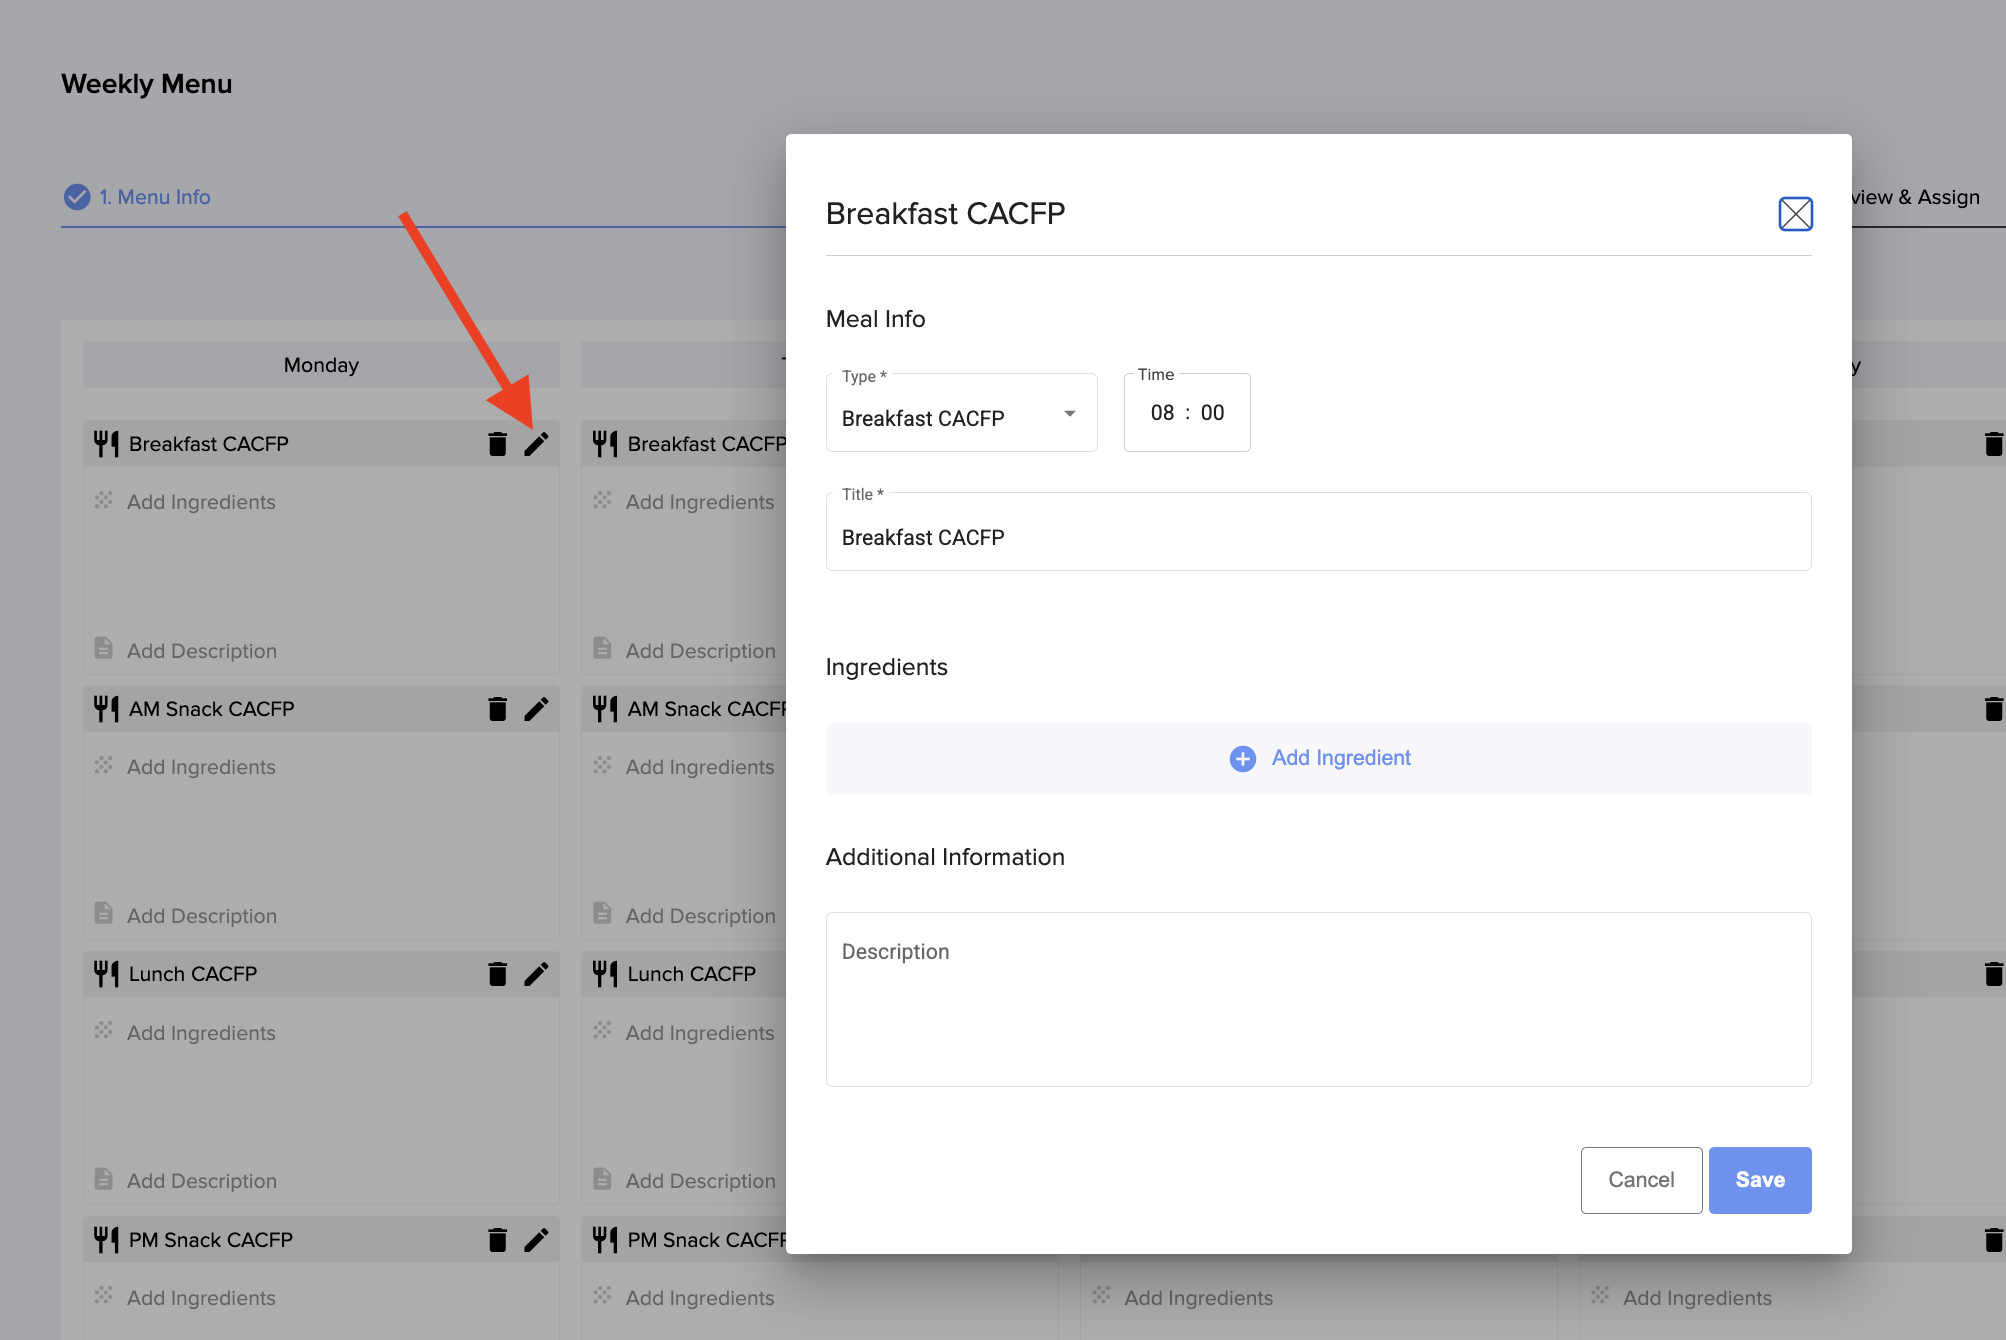Delete Monday Lunch CACFP meal
Viewport: 2006px width, 1340px height.
pos(497,974)
